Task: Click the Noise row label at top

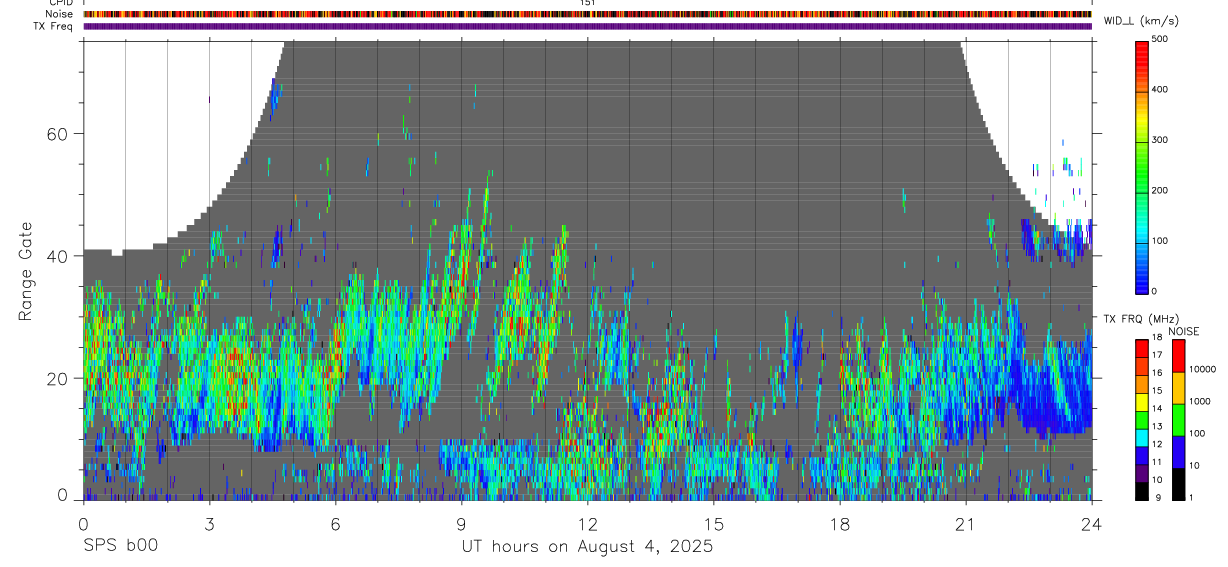Action: (x=57, y=15)
